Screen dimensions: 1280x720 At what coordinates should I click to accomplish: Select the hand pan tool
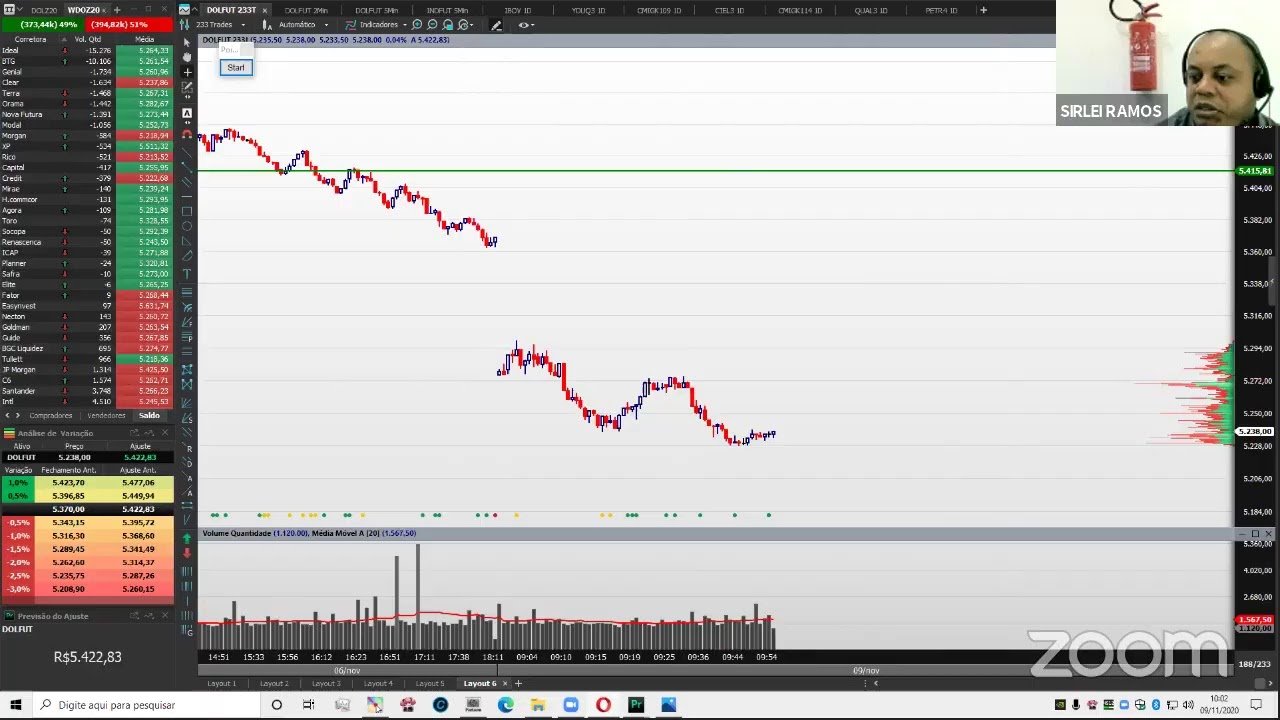point(187,57)
